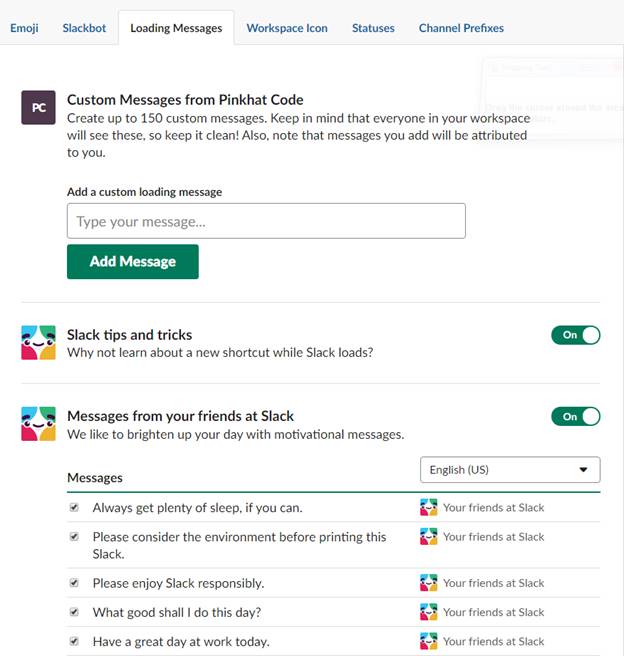The image size is (624, 656).
Task: Uncheck 'Always get plenty of sleep' message
Action: 74,507
